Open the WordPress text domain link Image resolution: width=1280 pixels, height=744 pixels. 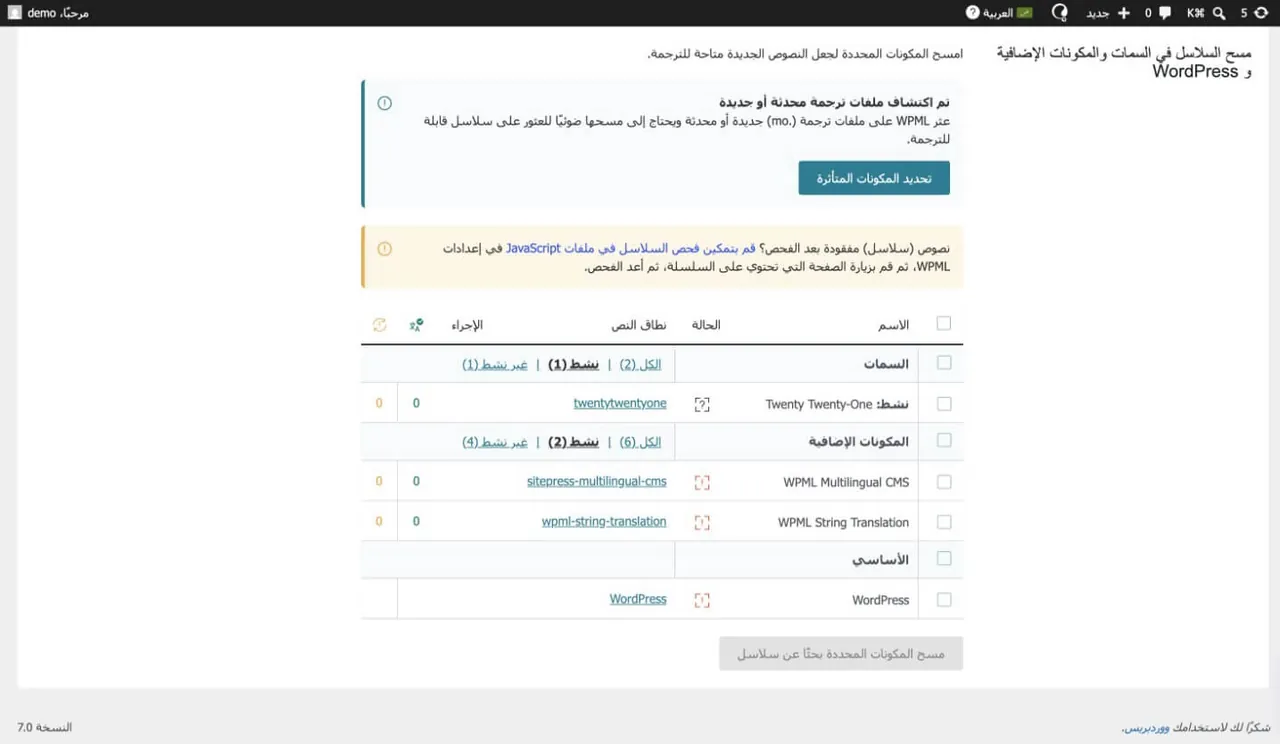638,599
